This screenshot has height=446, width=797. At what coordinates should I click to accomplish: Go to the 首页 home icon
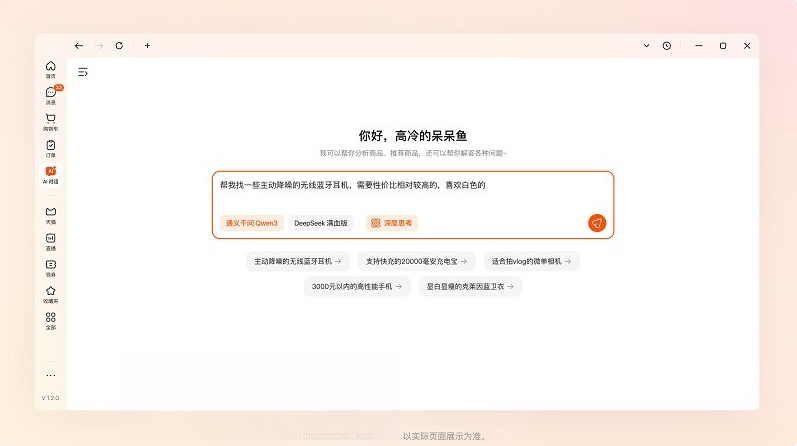click(50, 69)
